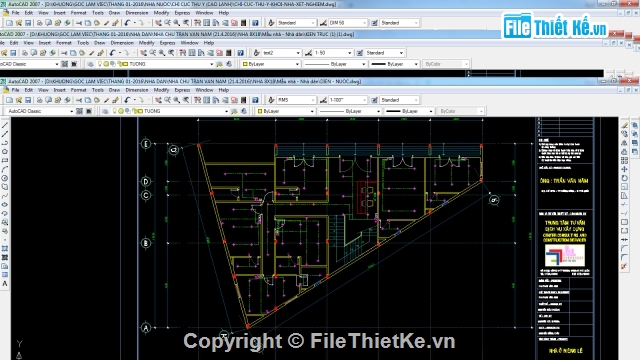Click Save icon in DIEN-NUOC window toolbar

pyautogui.click(x=28, y=100)
